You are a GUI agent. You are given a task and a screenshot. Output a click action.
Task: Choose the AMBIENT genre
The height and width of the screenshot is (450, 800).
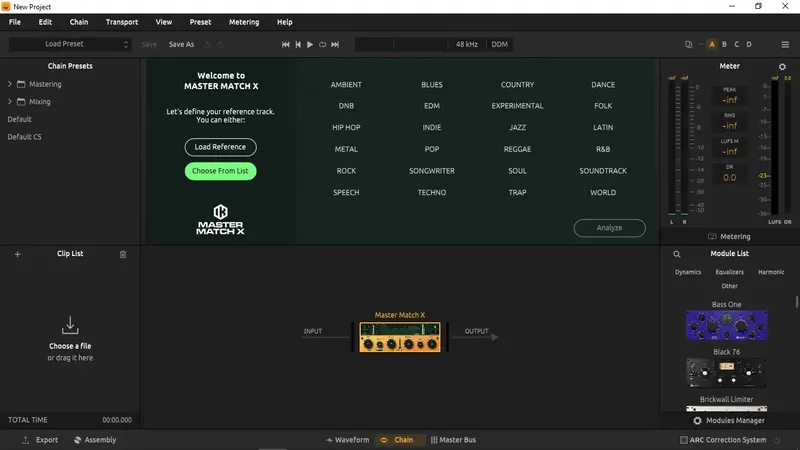[346, 85]
